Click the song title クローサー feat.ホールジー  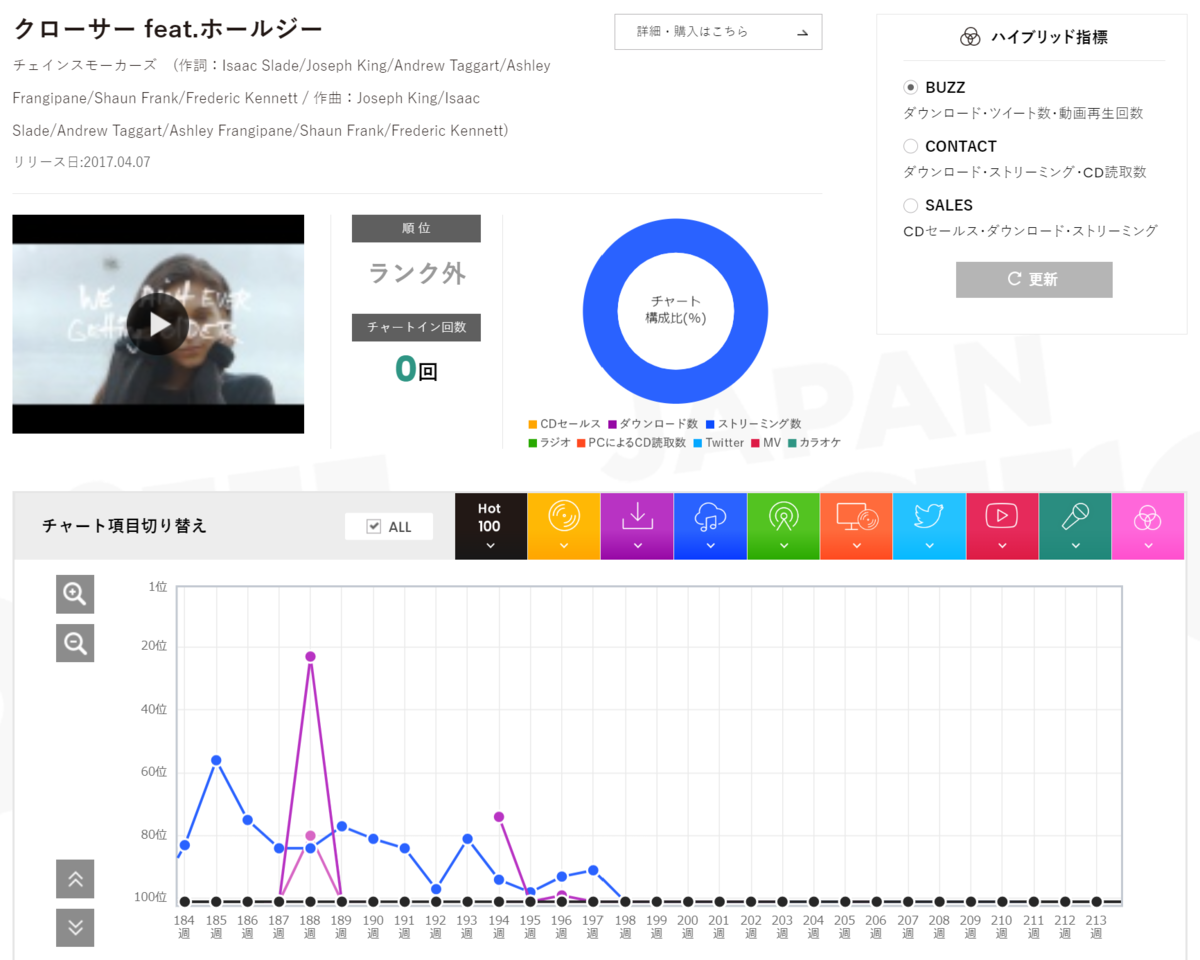(x=168, y=28)
